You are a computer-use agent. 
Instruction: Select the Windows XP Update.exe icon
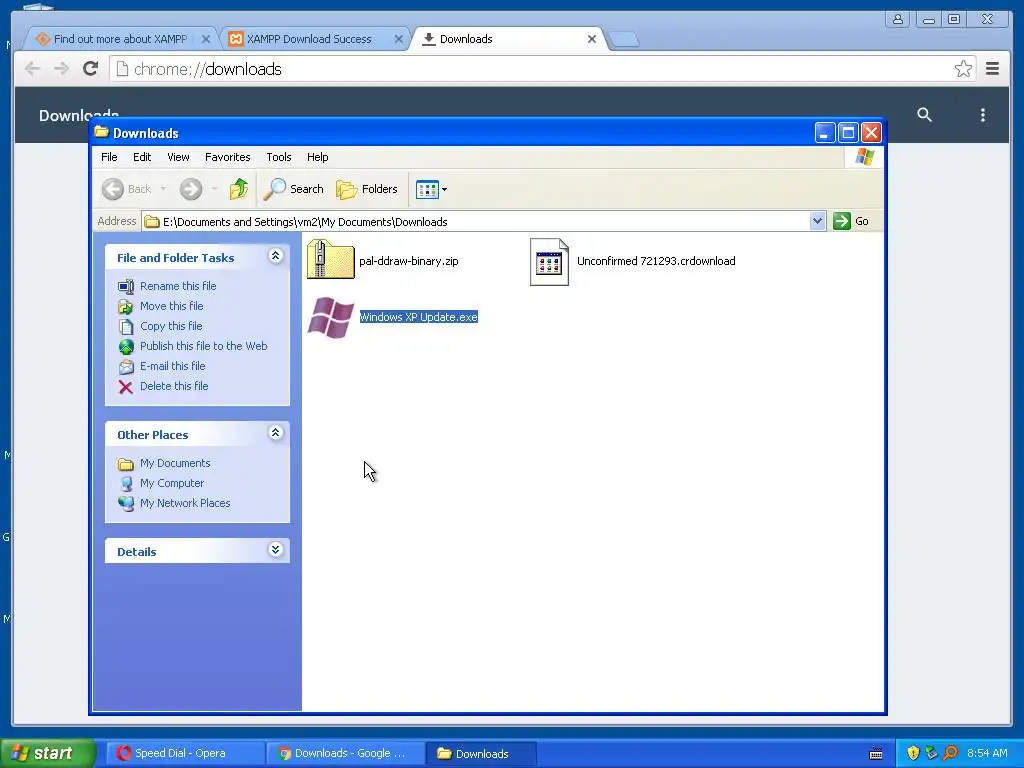pyautogui.click(x=330, y=317)
